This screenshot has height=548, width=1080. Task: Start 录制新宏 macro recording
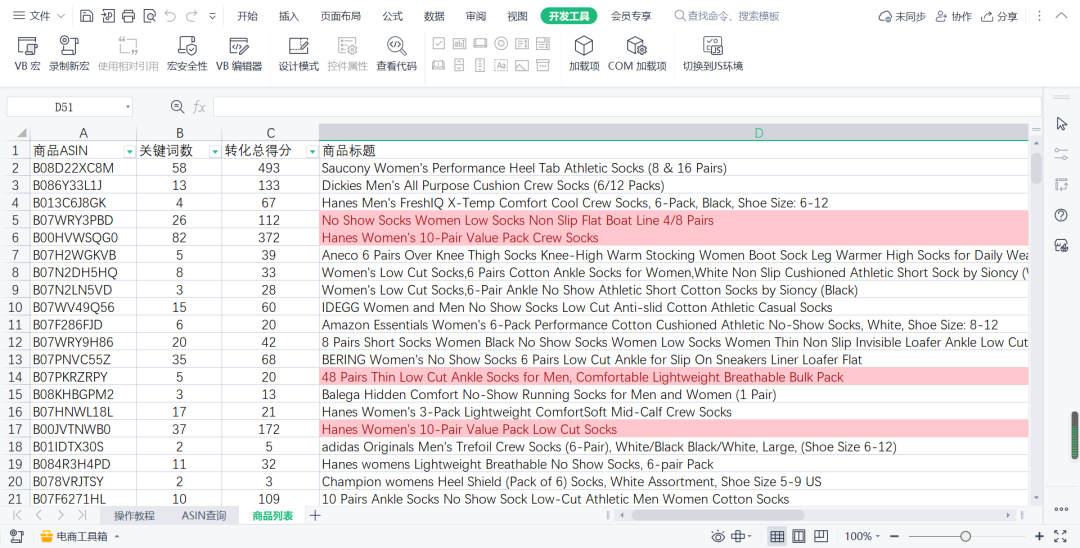[69, 54]
